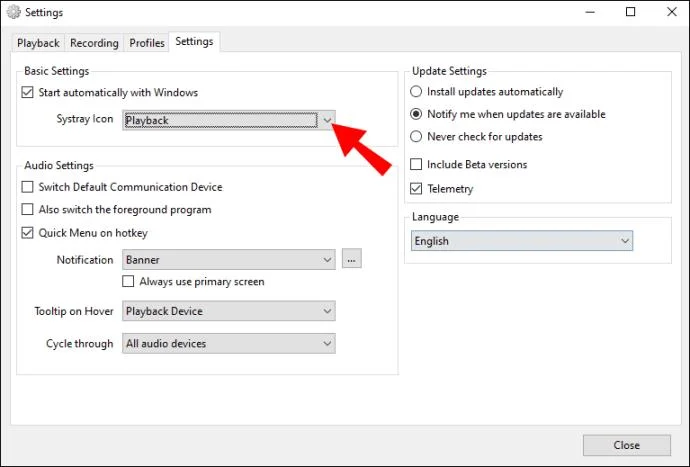Expand the Tooltip on Hover dropdown

point(229,311)
